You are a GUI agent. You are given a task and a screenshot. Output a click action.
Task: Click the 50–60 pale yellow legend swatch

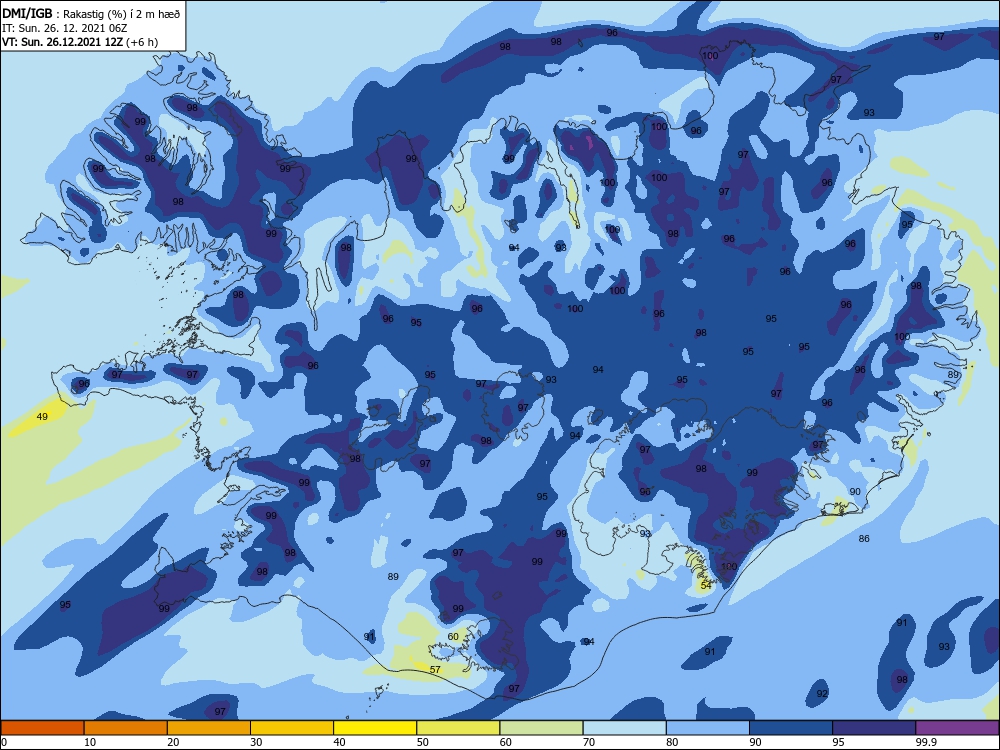coord(458,728)
